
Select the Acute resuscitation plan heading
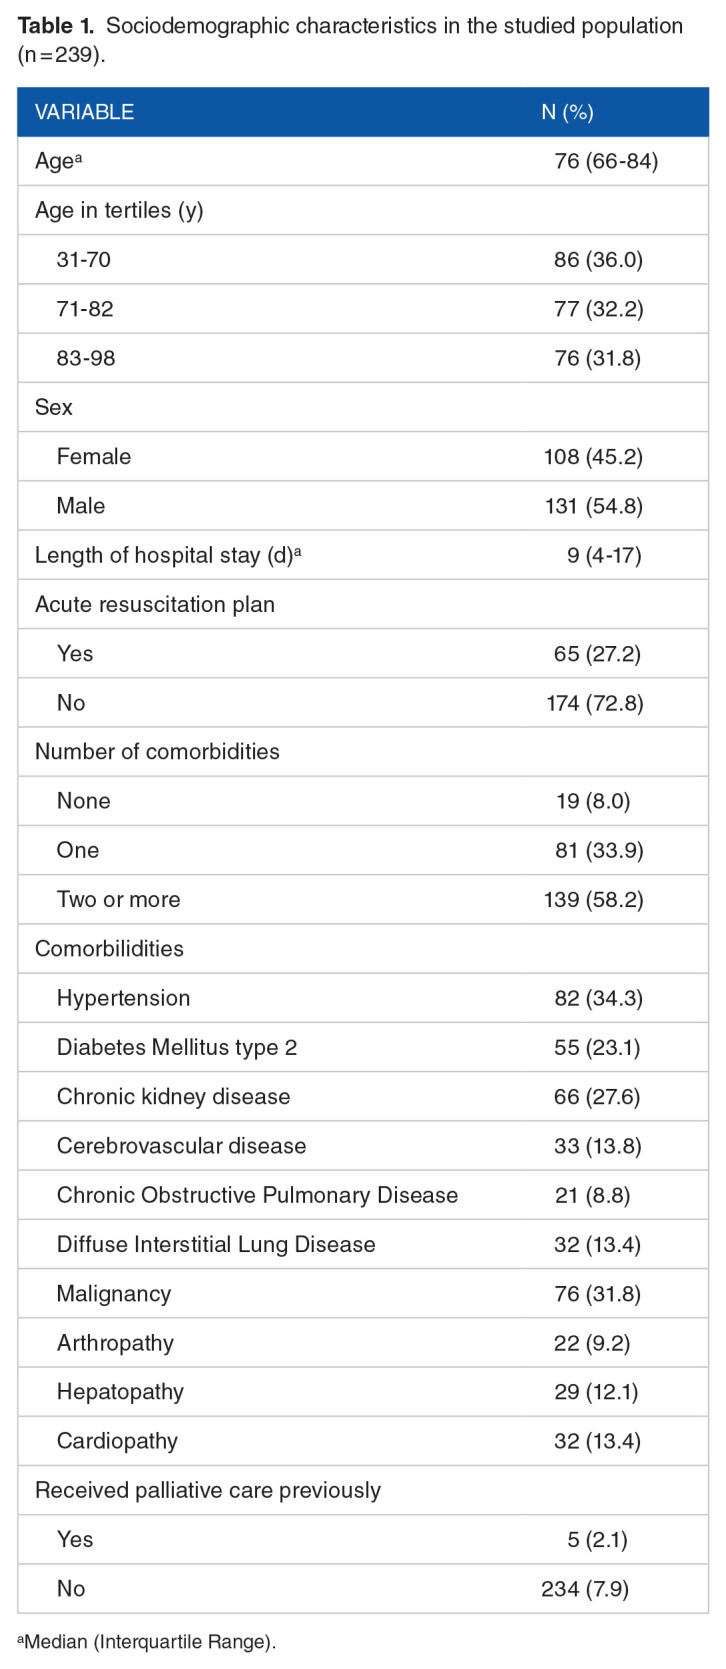pyautogui.click(x=155, y=605)
